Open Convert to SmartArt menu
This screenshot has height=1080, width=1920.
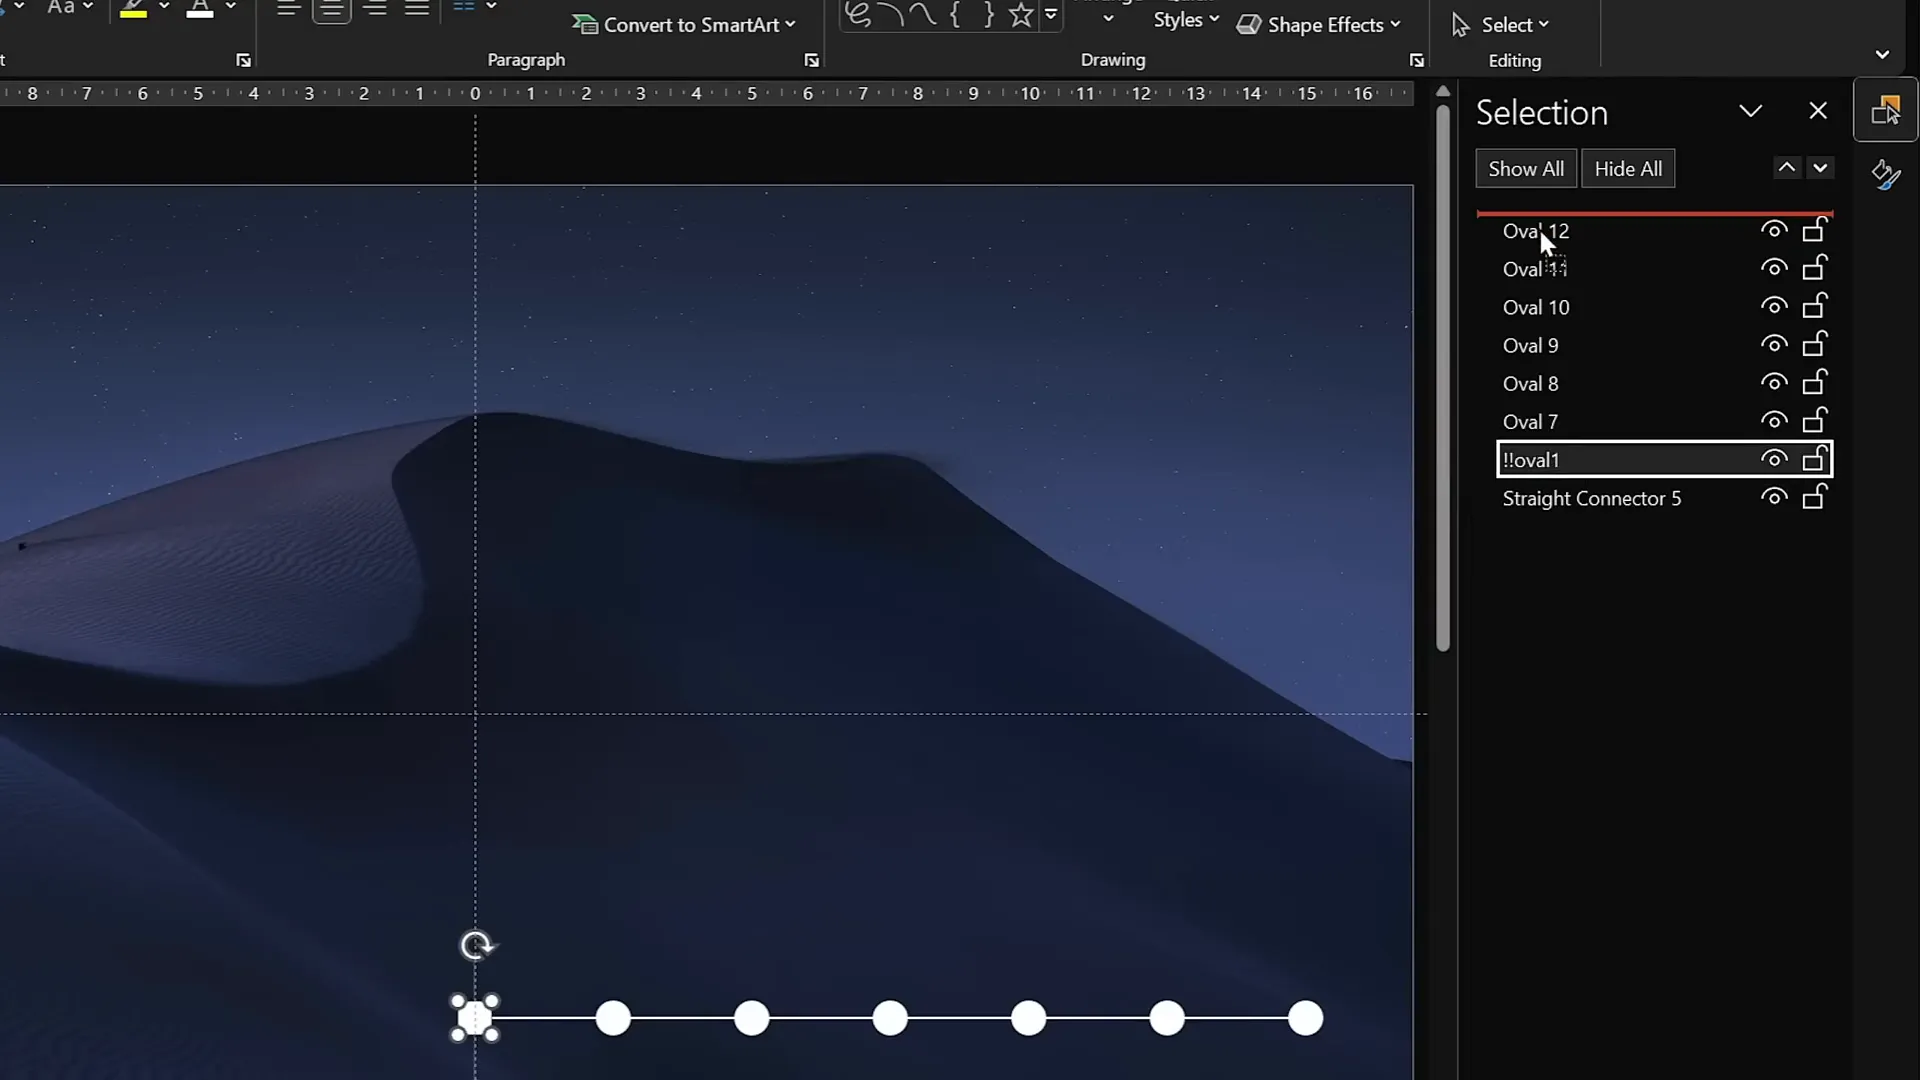click(x=684, y=25)
